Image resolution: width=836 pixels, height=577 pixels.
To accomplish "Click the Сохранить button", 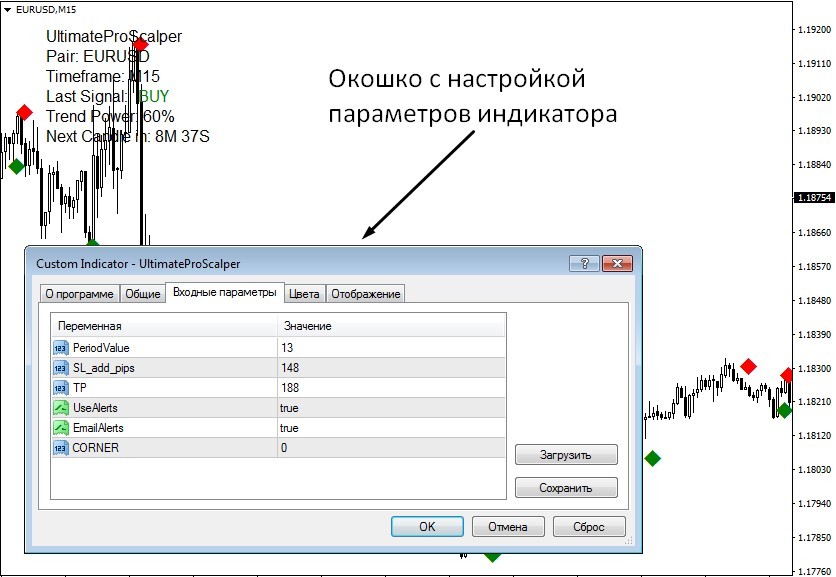I will 566,488.
